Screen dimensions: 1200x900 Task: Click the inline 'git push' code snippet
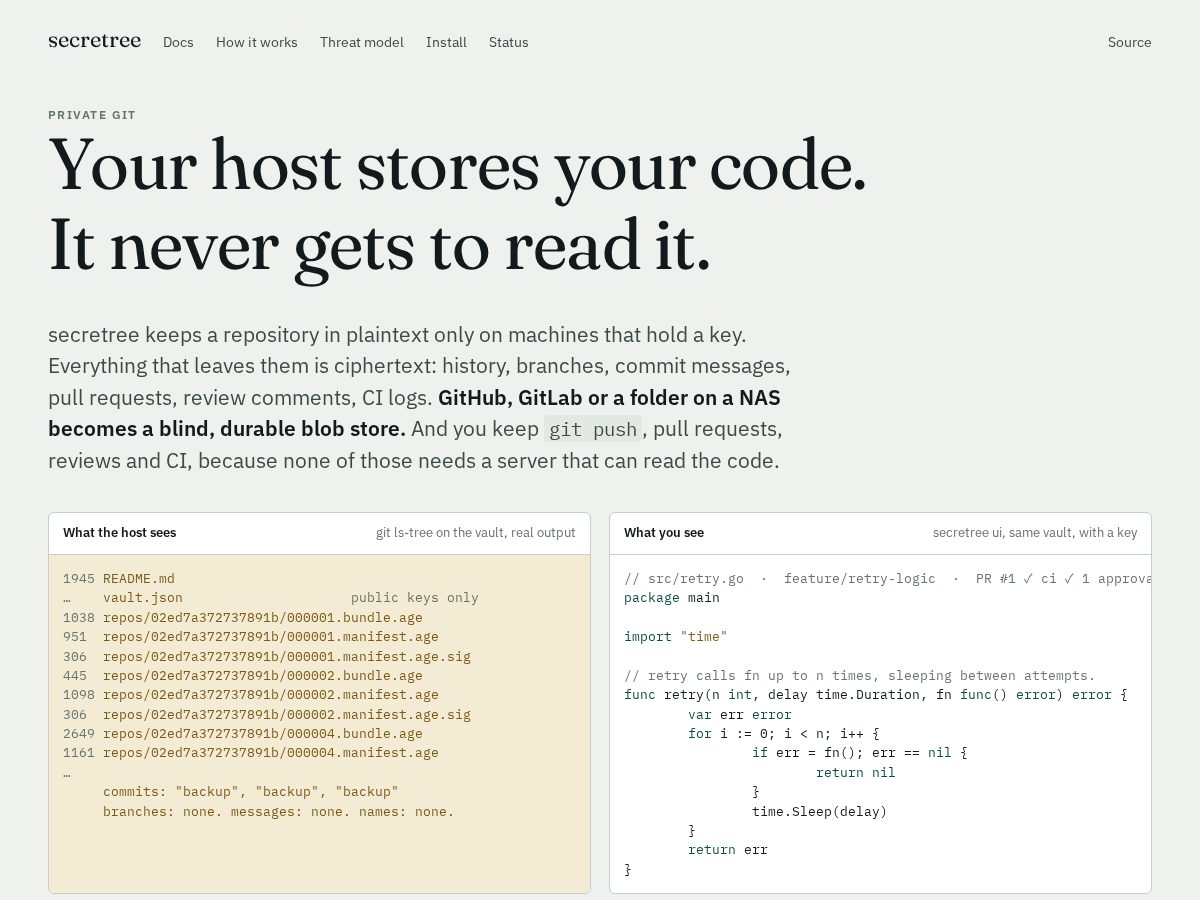point(593,429)
